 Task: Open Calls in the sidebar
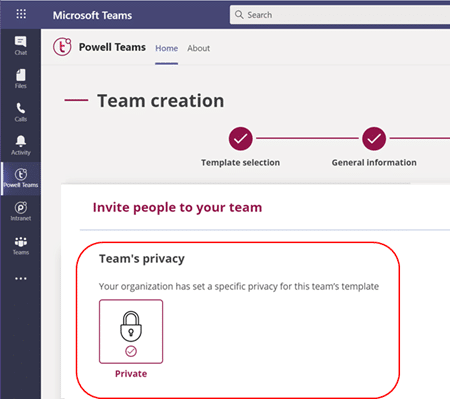point(21,112)
